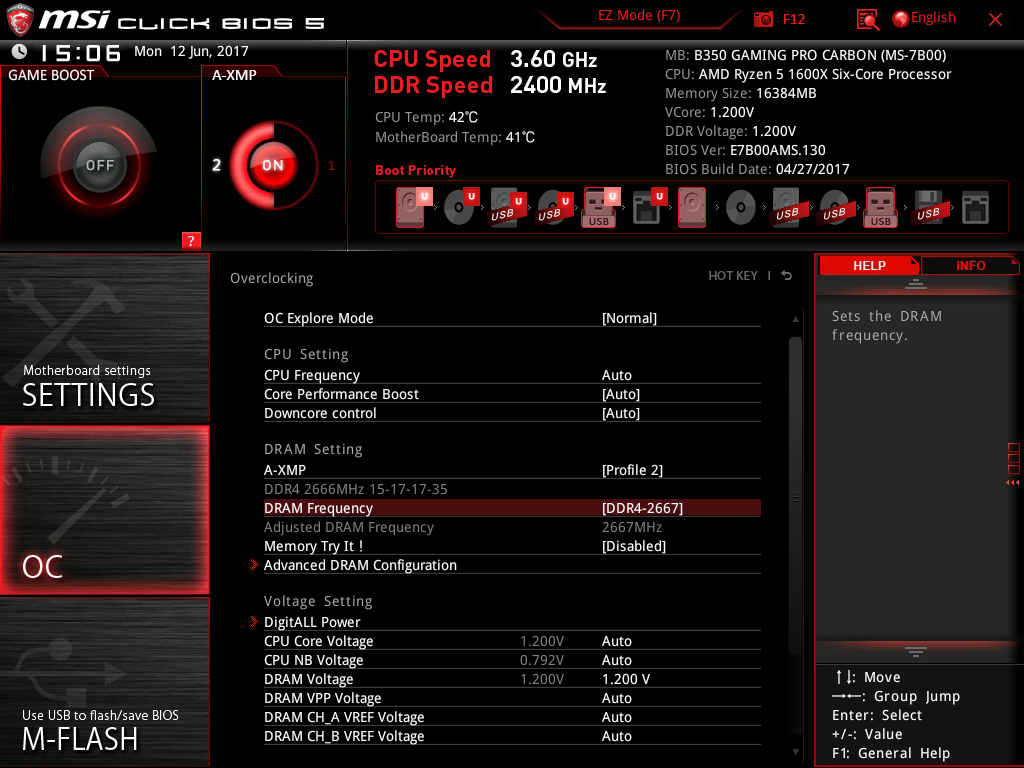Screen dimensions: 1024x768
Task: Click Adjusted DRAM Frequency 2667MHz row
Action: point(512,526)
